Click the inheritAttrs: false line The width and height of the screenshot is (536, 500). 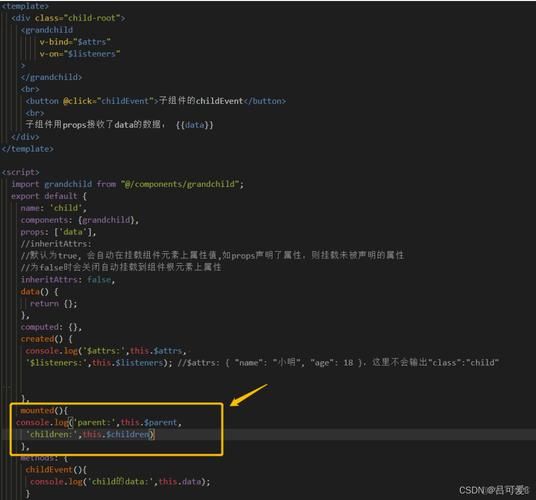(68, 280)
